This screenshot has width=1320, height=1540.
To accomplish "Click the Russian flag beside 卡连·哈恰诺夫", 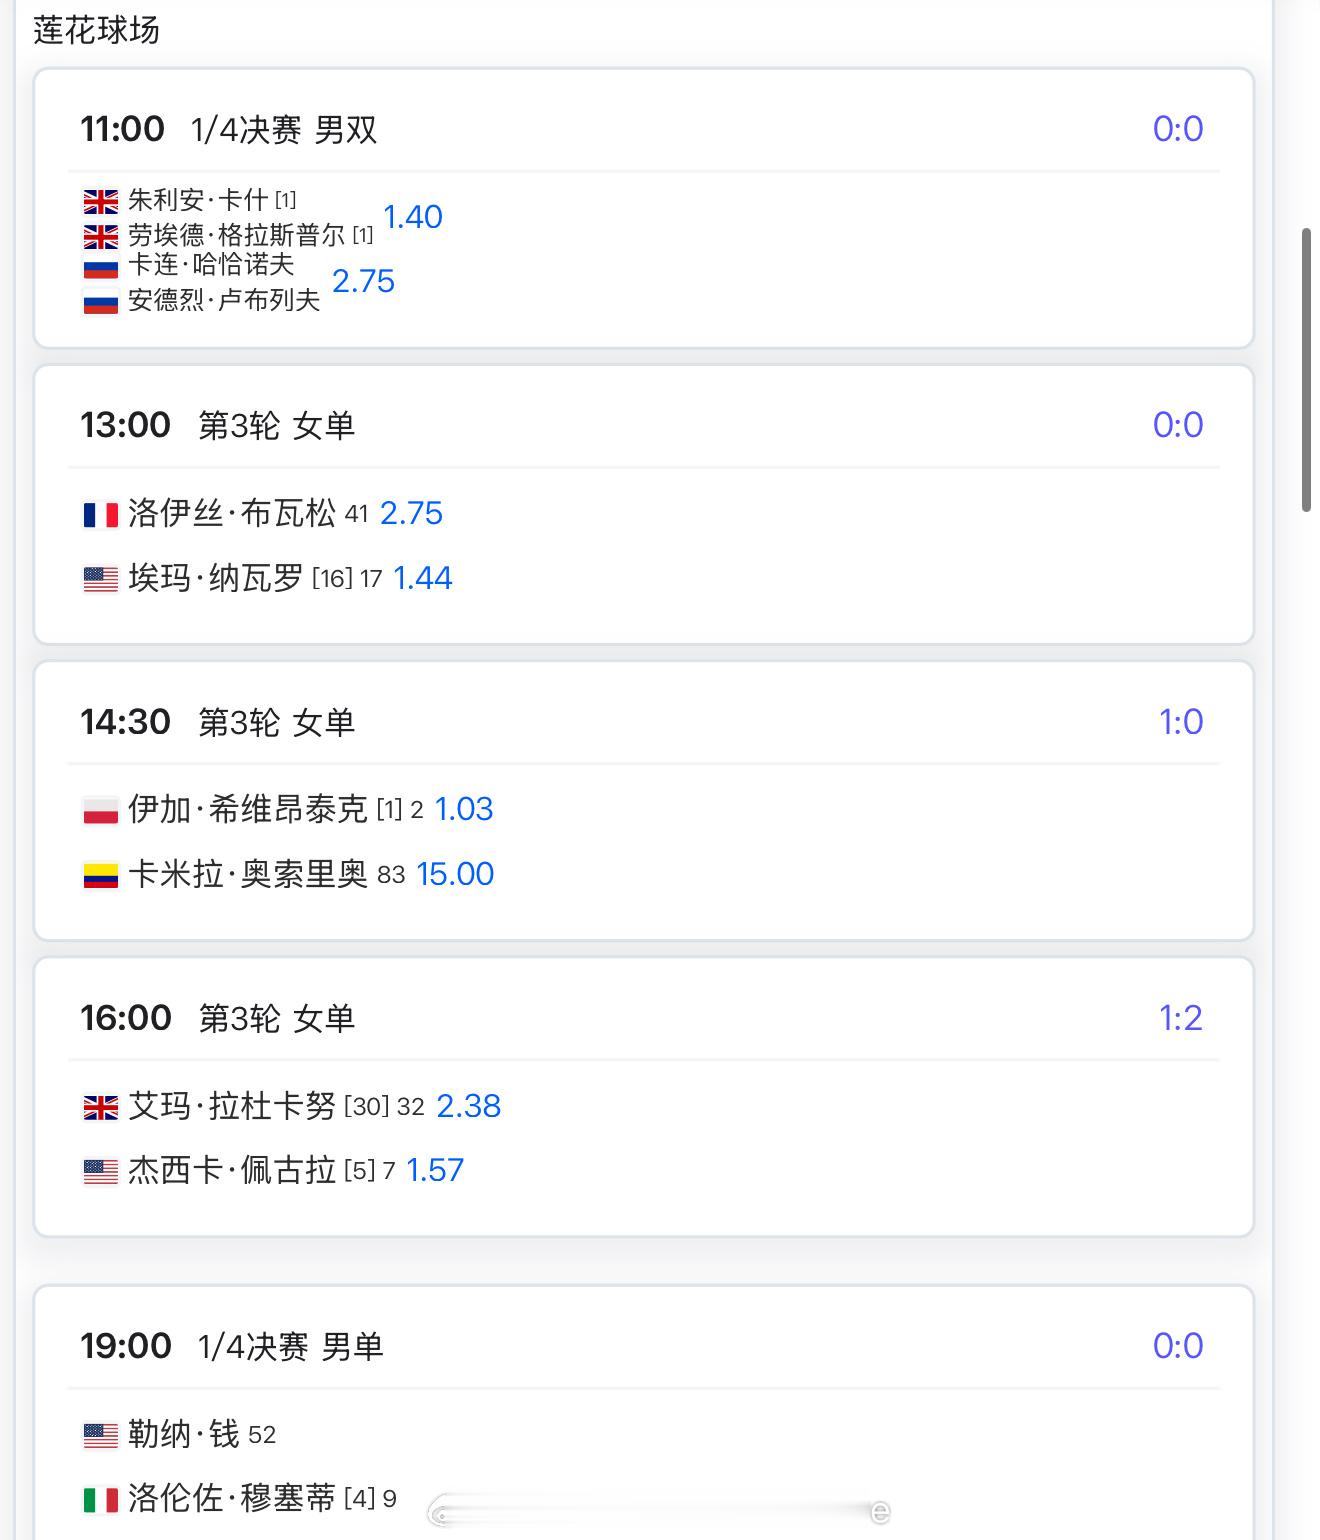I will (x=100, y=267).
